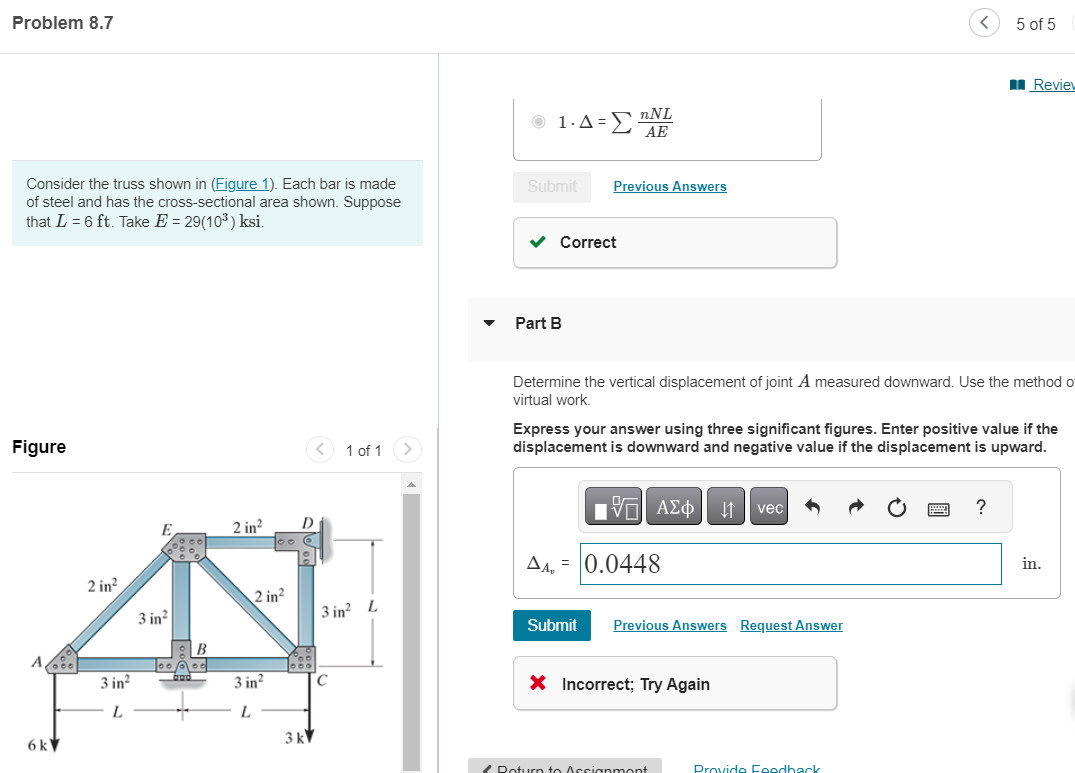Click Request Answer
The width and height of the screenshot is (1075, 773).
[791, 624]
